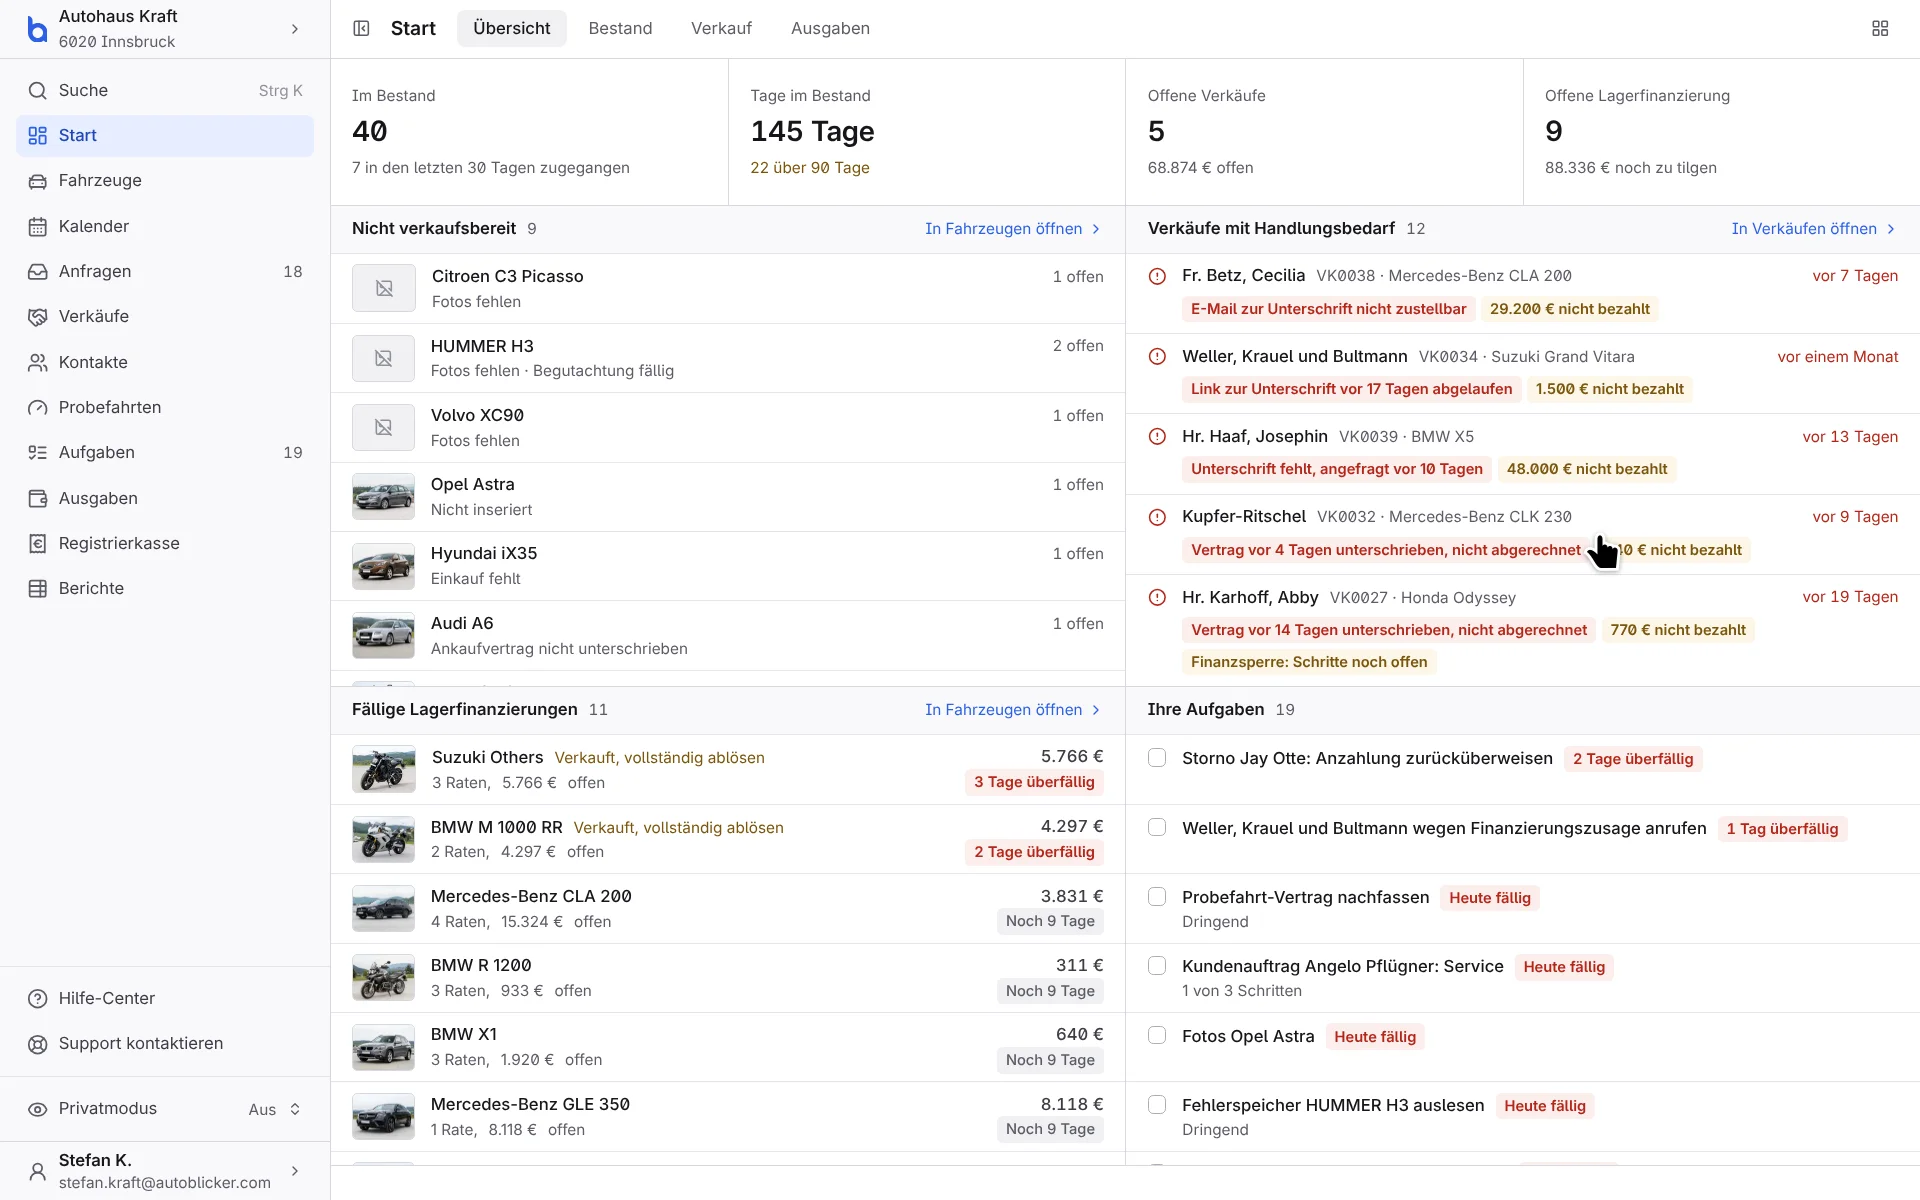Click the Verkäufe handshake icon
Image resolution: width=1920 pixels, height=1200 pixels.
point(37,316)
